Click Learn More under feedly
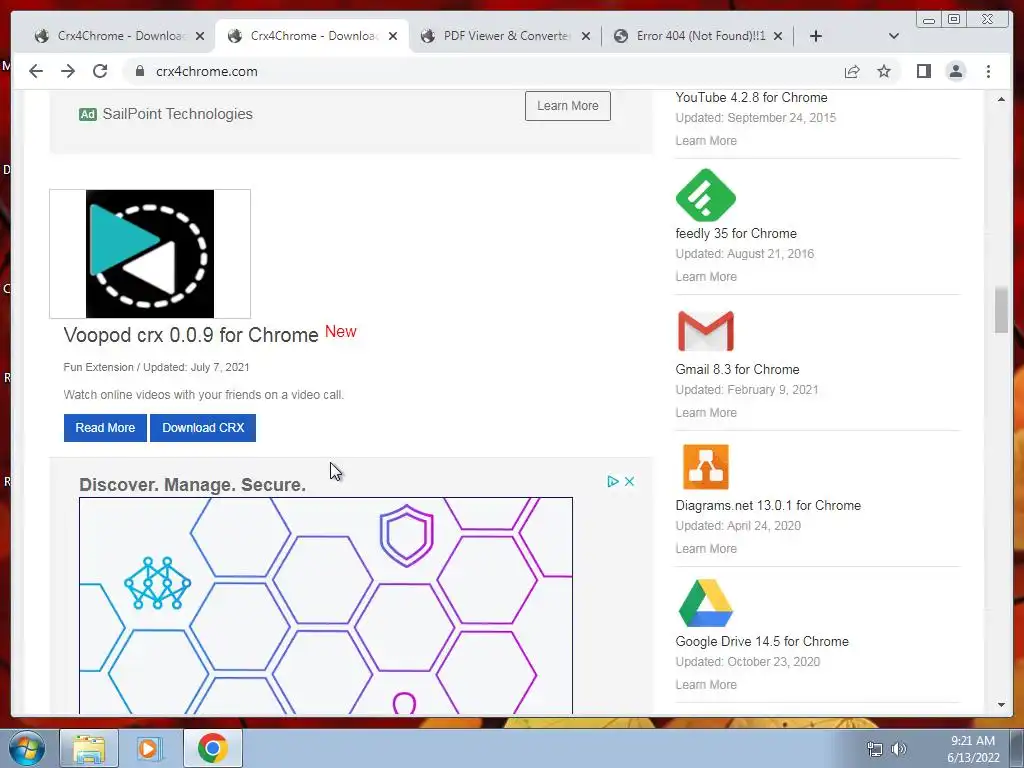Image resolution: width=1024 pixels, height=768 pixels. tap(706, 276)
